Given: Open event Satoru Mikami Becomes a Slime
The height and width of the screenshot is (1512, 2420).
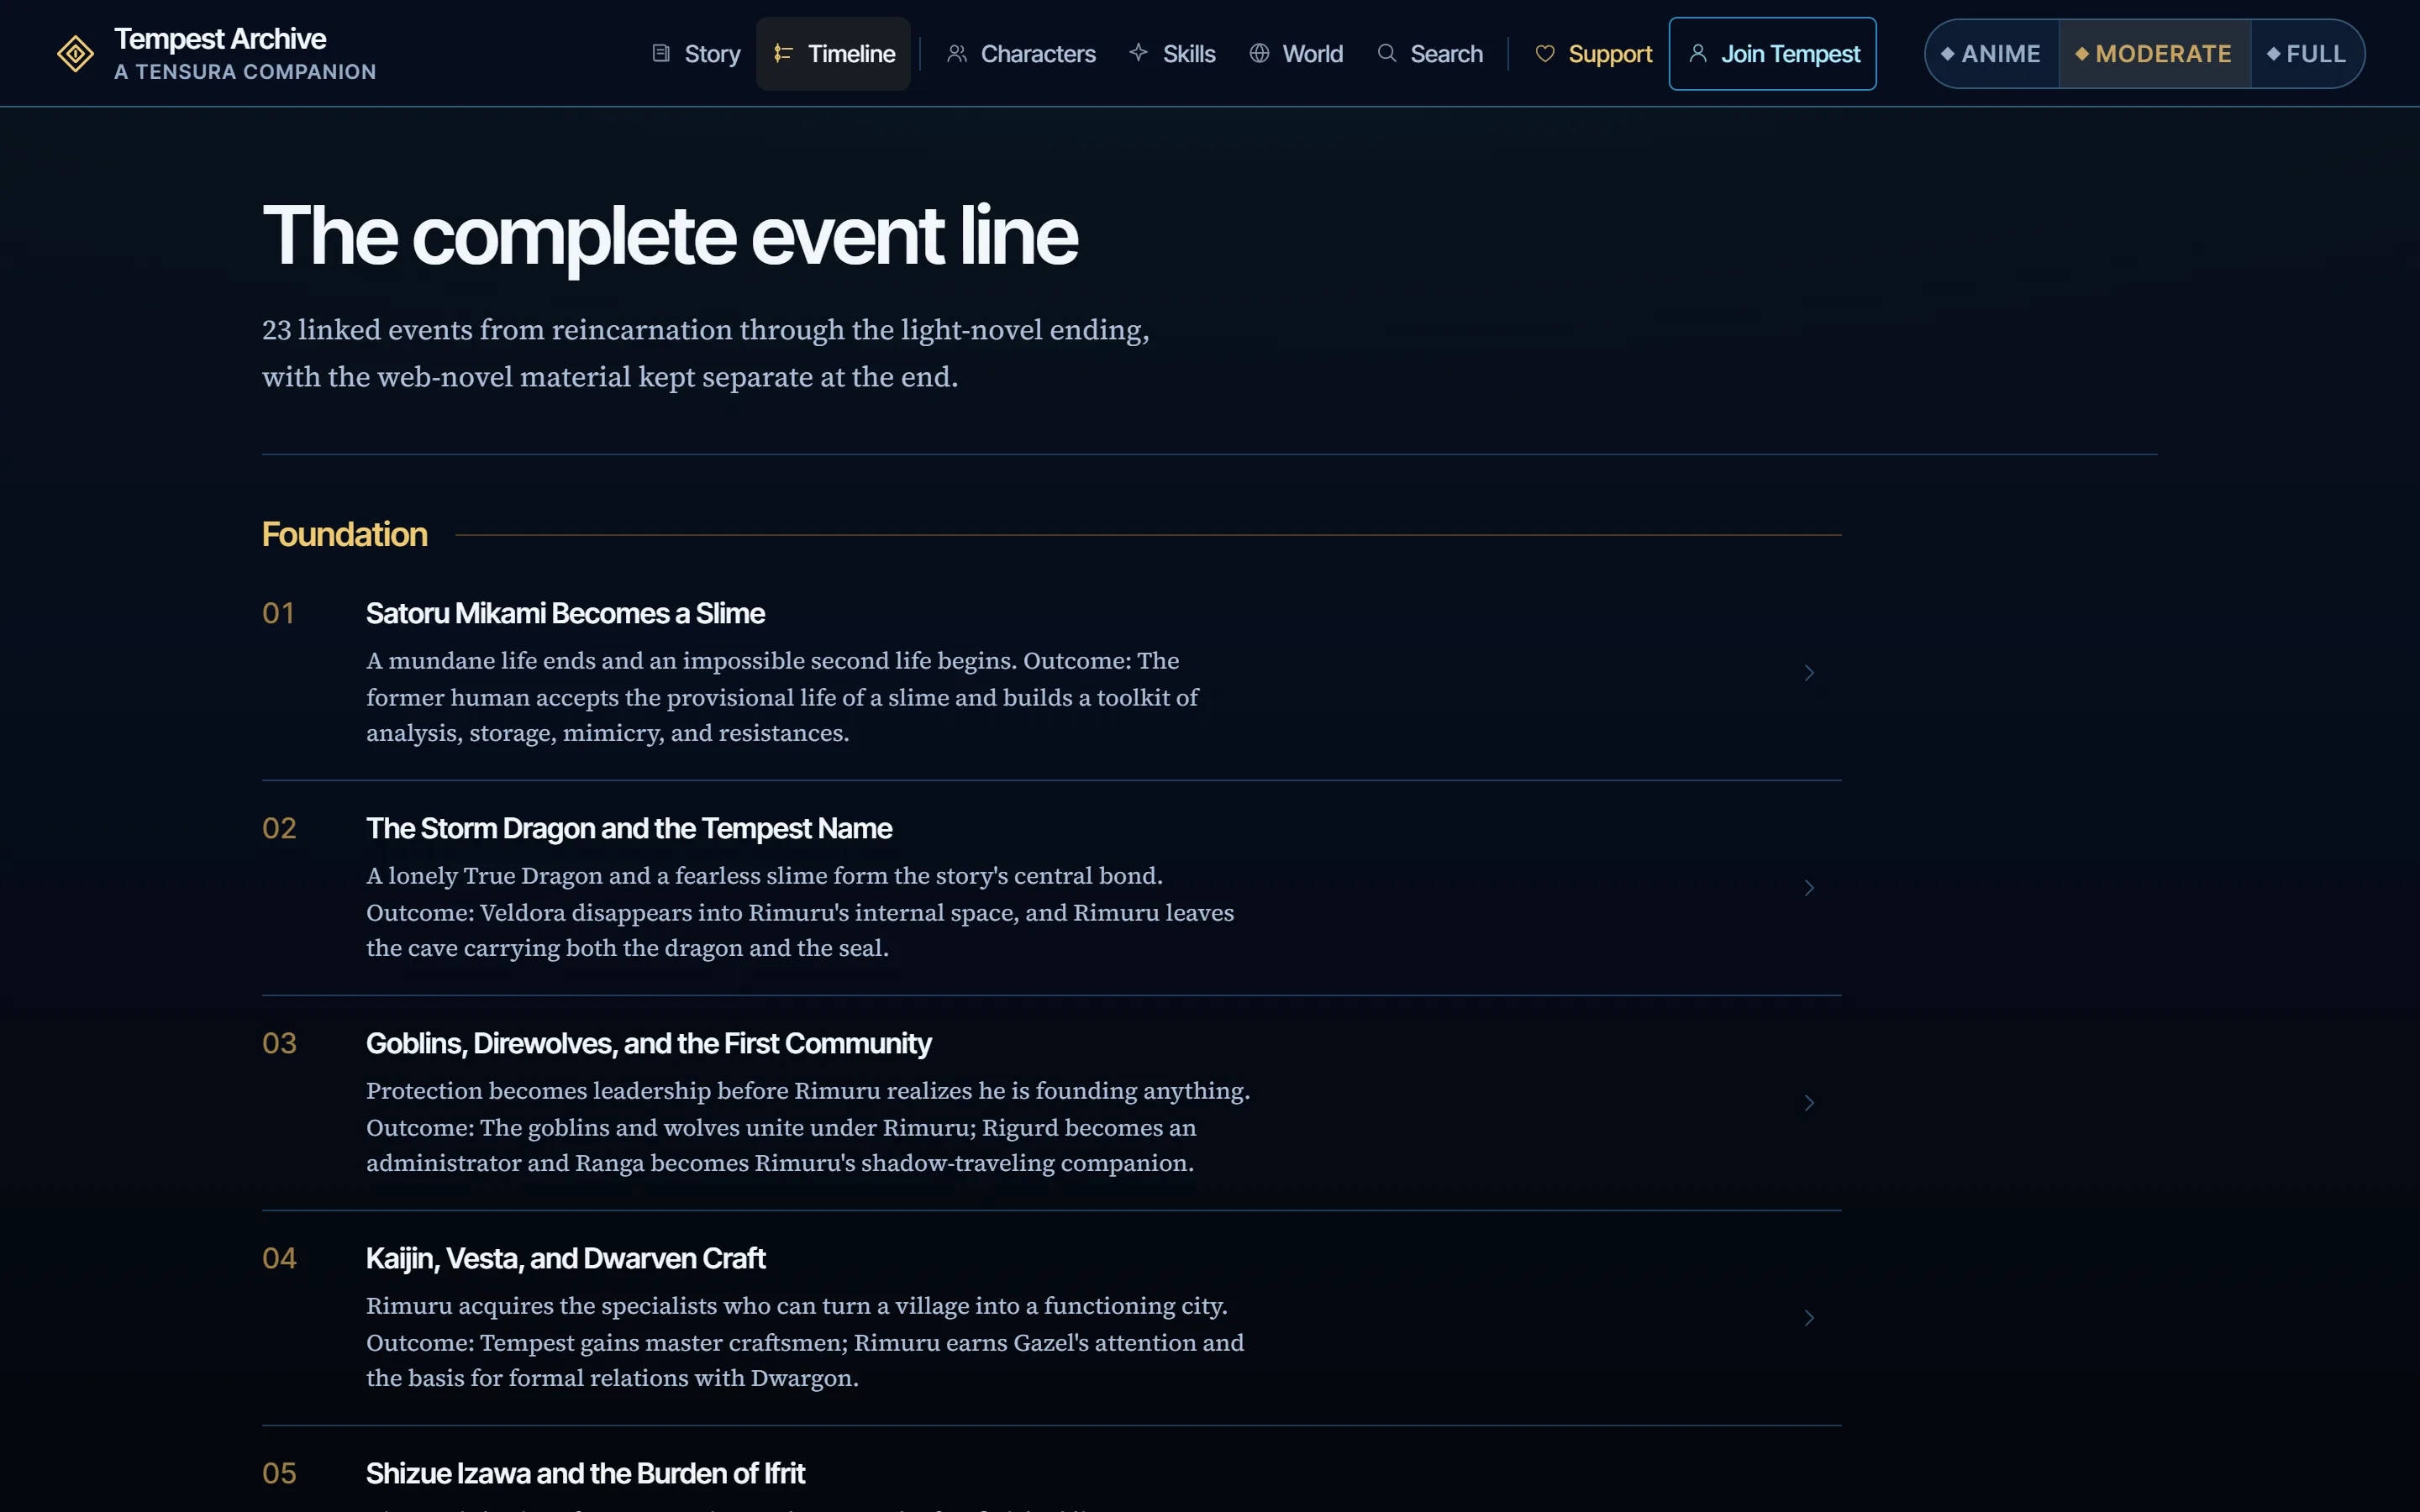Looking at the screenshot, I should point(565,613).
